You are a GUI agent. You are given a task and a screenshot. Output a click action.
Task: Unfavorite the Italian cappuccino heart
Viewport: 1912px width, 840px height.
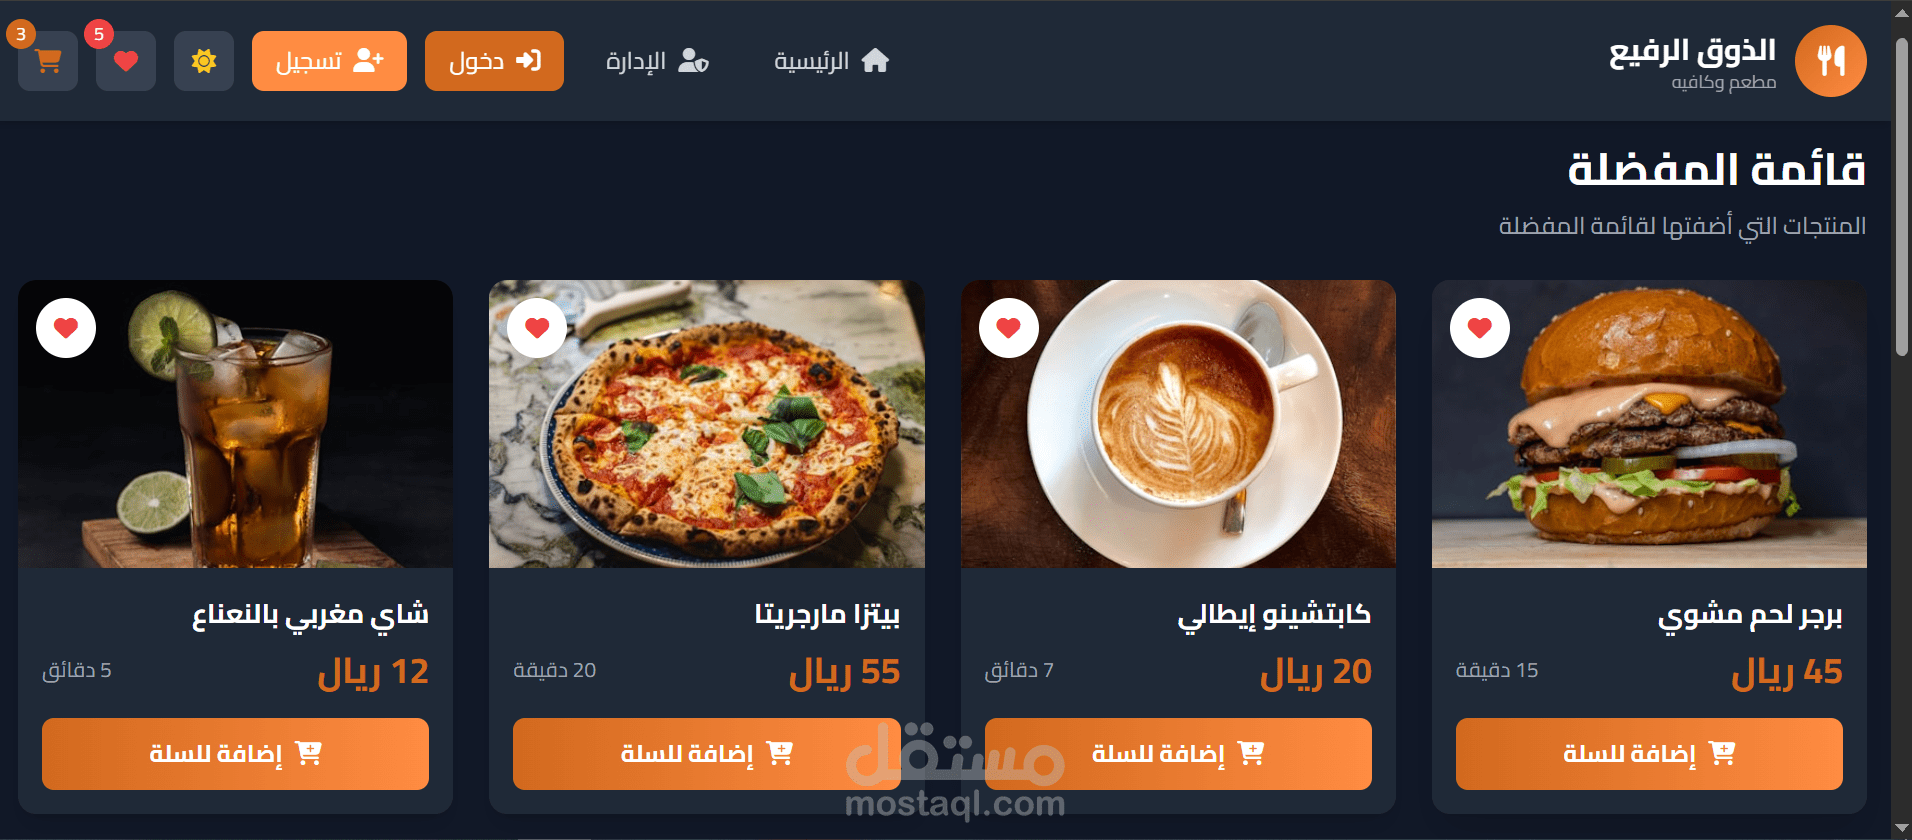click(x=1009, y=328)
